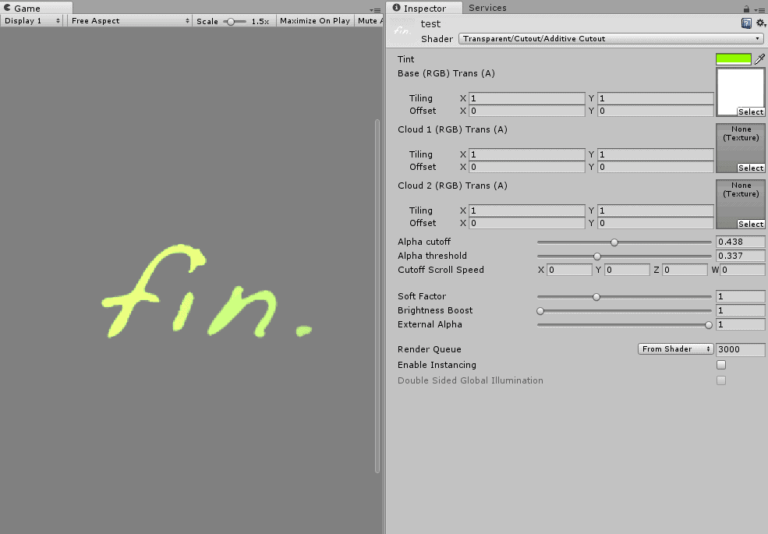
Task: Toggle Double Sided Global Illumination checkbox
Action: pyautogui.click(x=721, y=380)
